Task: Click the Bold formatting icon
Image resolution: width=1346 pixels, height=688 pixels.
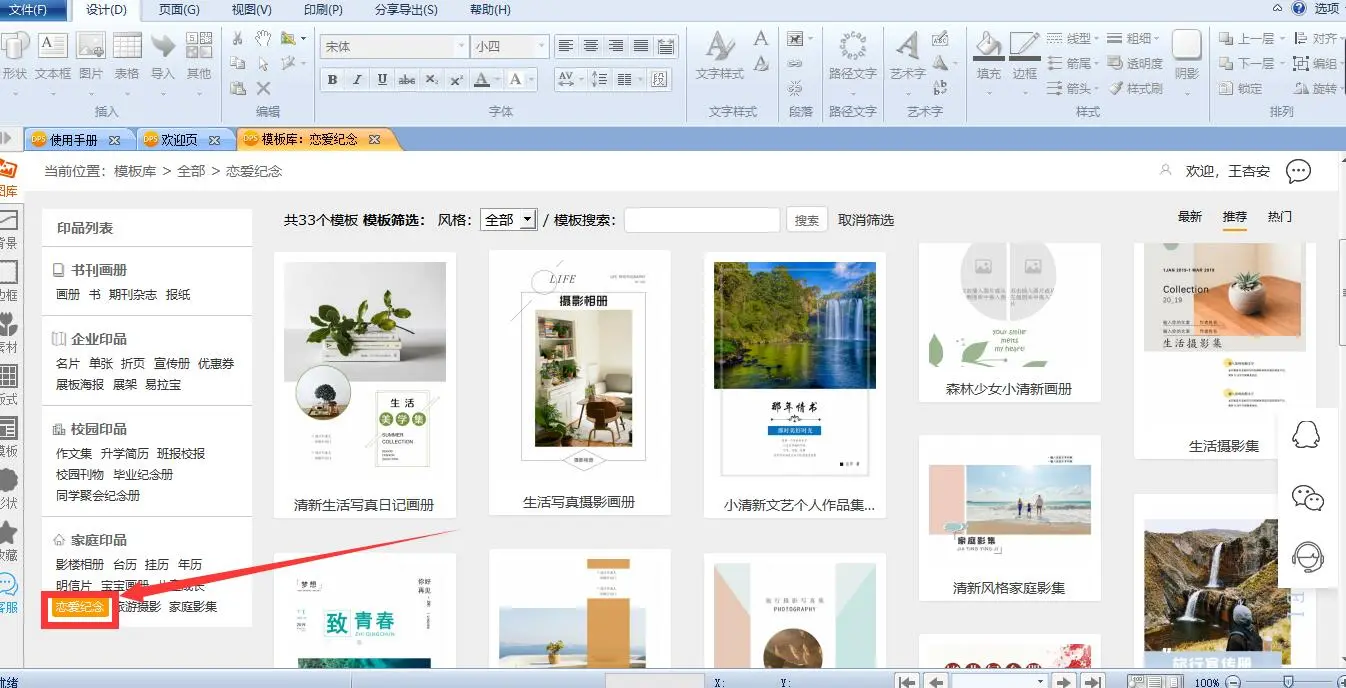Action: [x=332, y=80]
